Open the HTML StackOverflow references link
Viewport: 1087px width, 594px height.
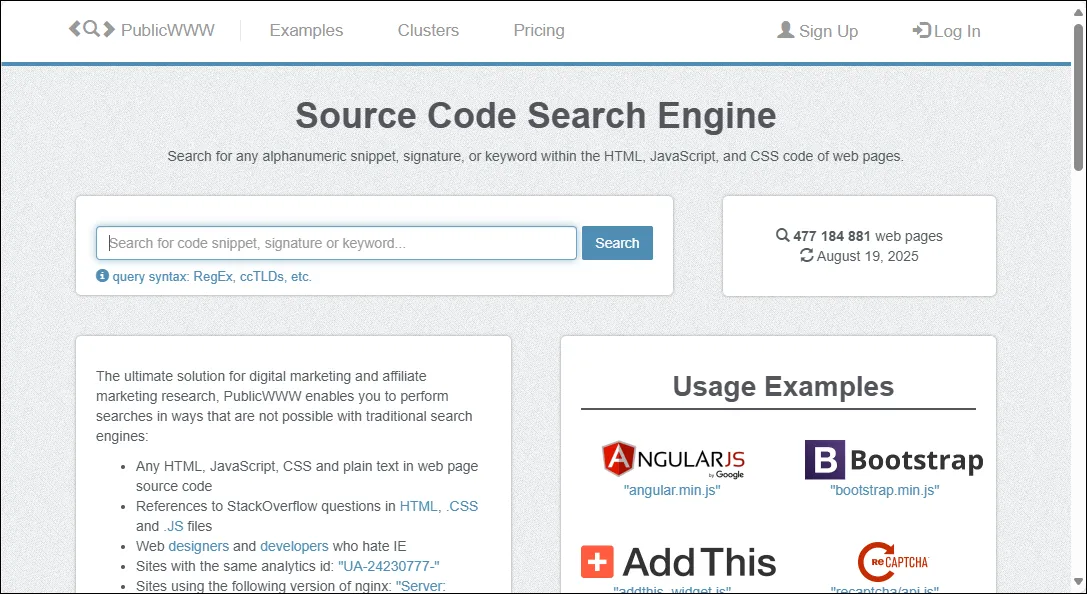tap(419, 506)
